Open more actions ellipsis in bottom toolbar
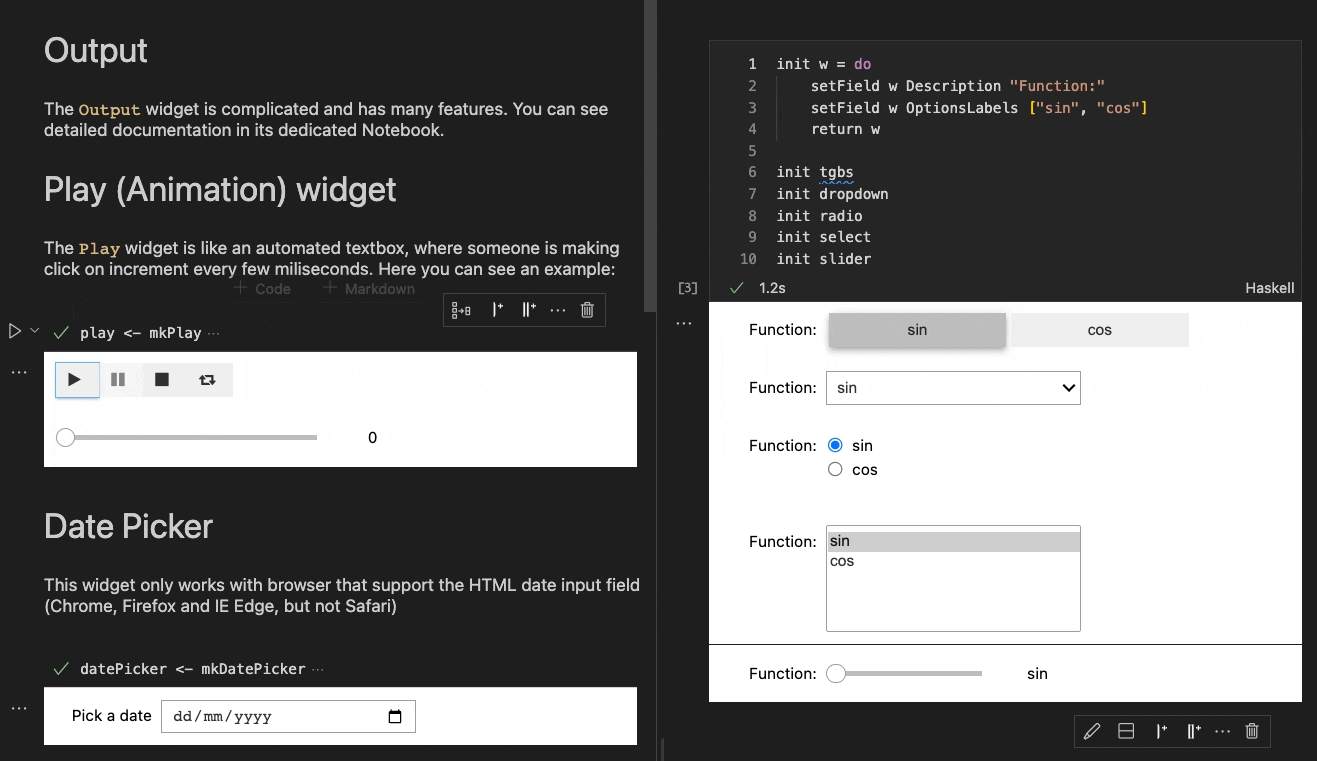Image resolution: width=1317 pixels, height=761 pixels. [x=1222, y=731]
